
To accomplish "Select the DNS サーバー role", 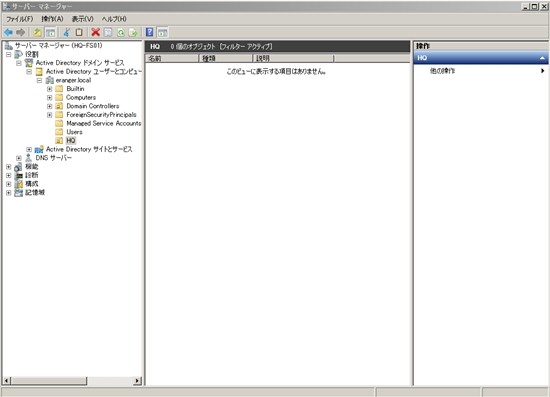I will coord(54,158).
